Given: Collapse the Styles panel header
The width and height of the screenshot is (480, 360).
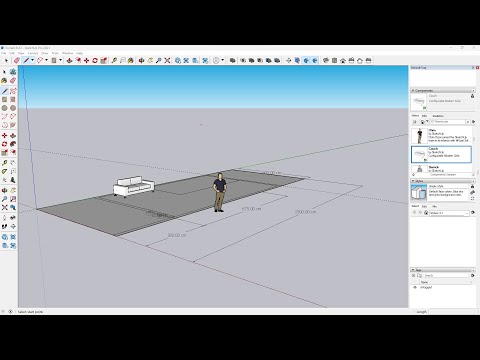Looking at the screenshot, I should tap(443, 181).
